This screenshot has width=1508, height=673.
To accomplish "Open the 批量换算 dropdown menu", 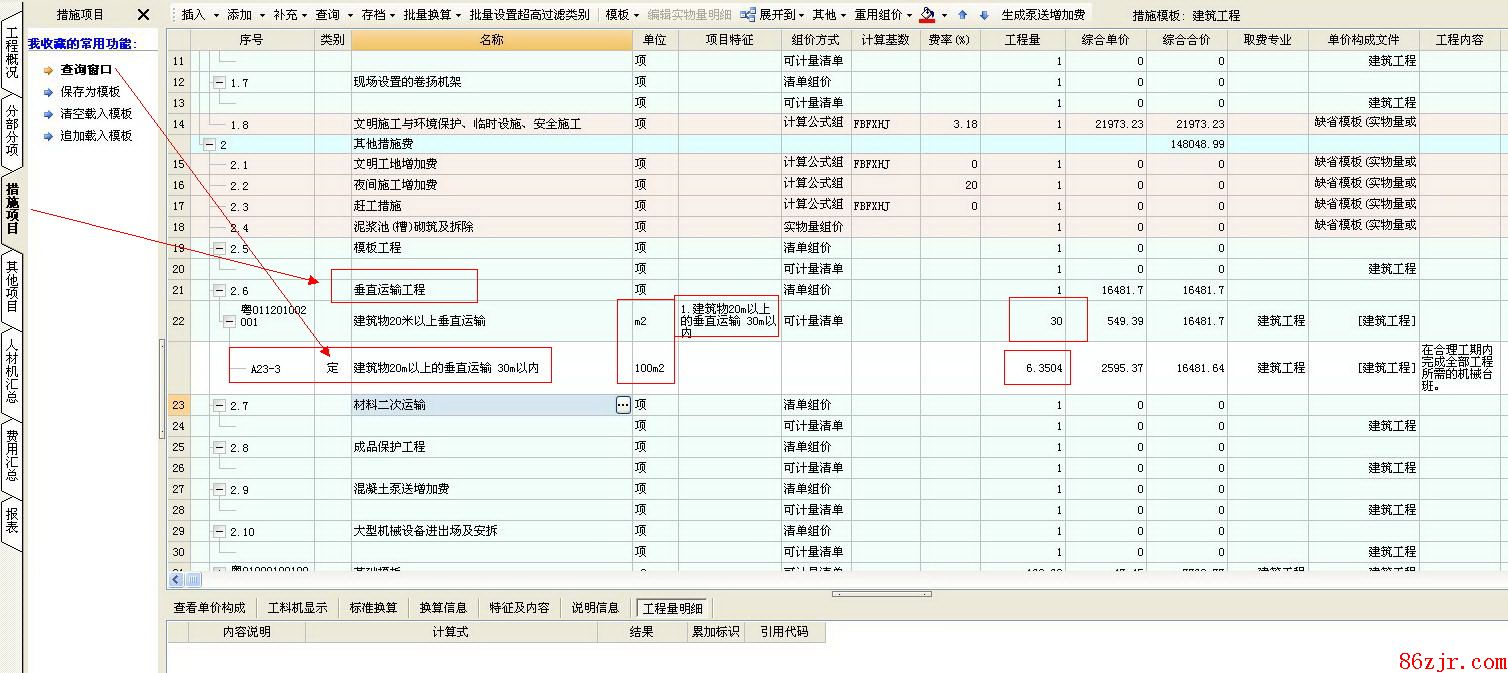I will tap(432, 15).
